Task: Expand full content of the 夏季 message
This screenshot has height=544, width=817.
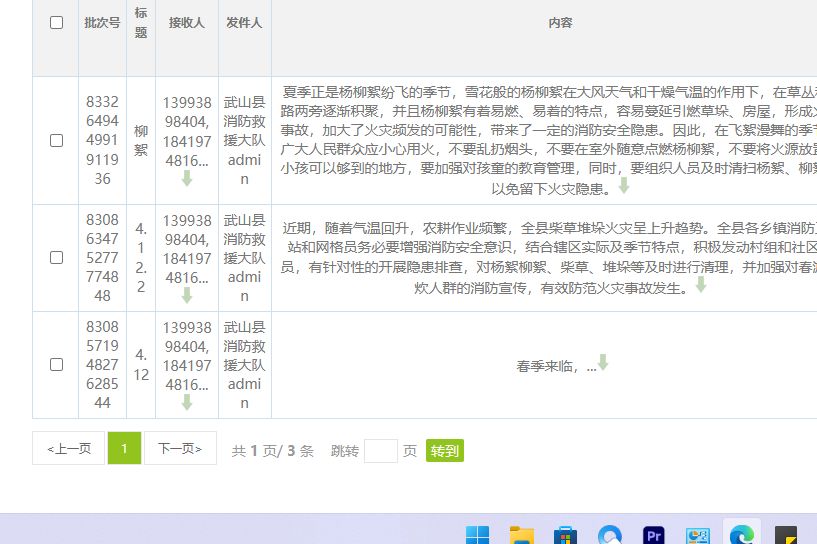Action: pyautogui.click(x=624, y=186)
